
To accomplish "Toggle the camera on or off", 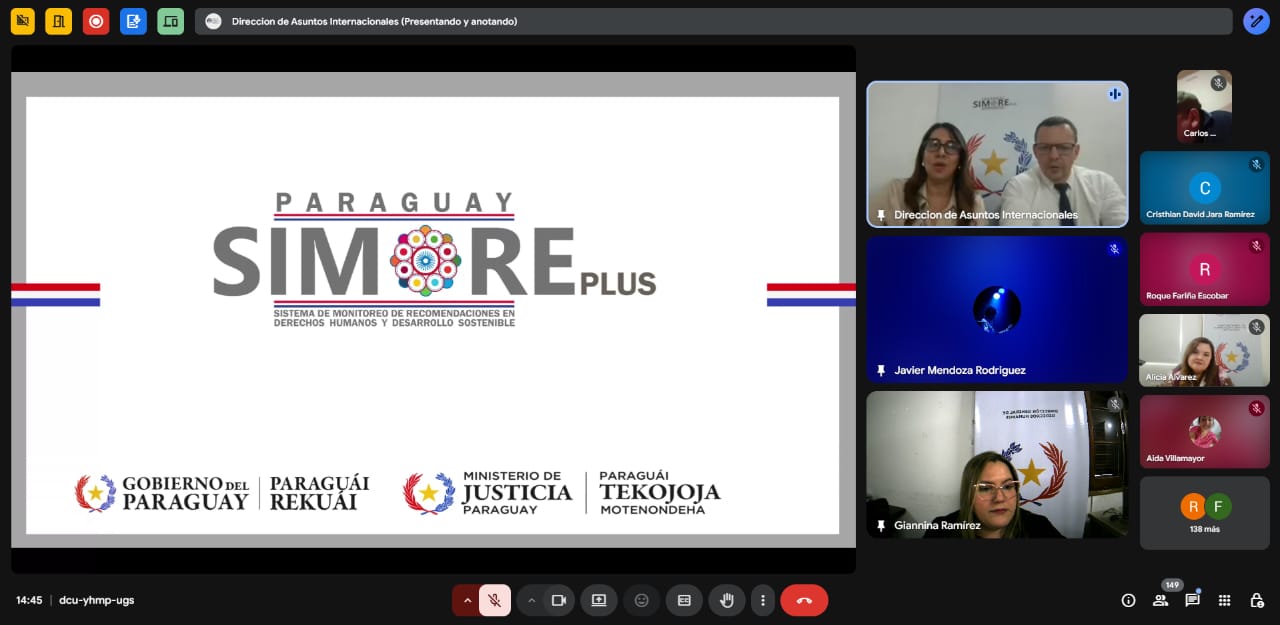I will [559, 600].
